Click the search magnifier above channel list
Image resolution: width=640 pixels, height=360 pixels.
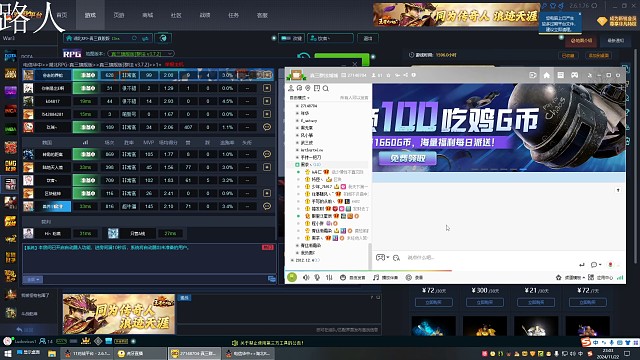[326, 88]
